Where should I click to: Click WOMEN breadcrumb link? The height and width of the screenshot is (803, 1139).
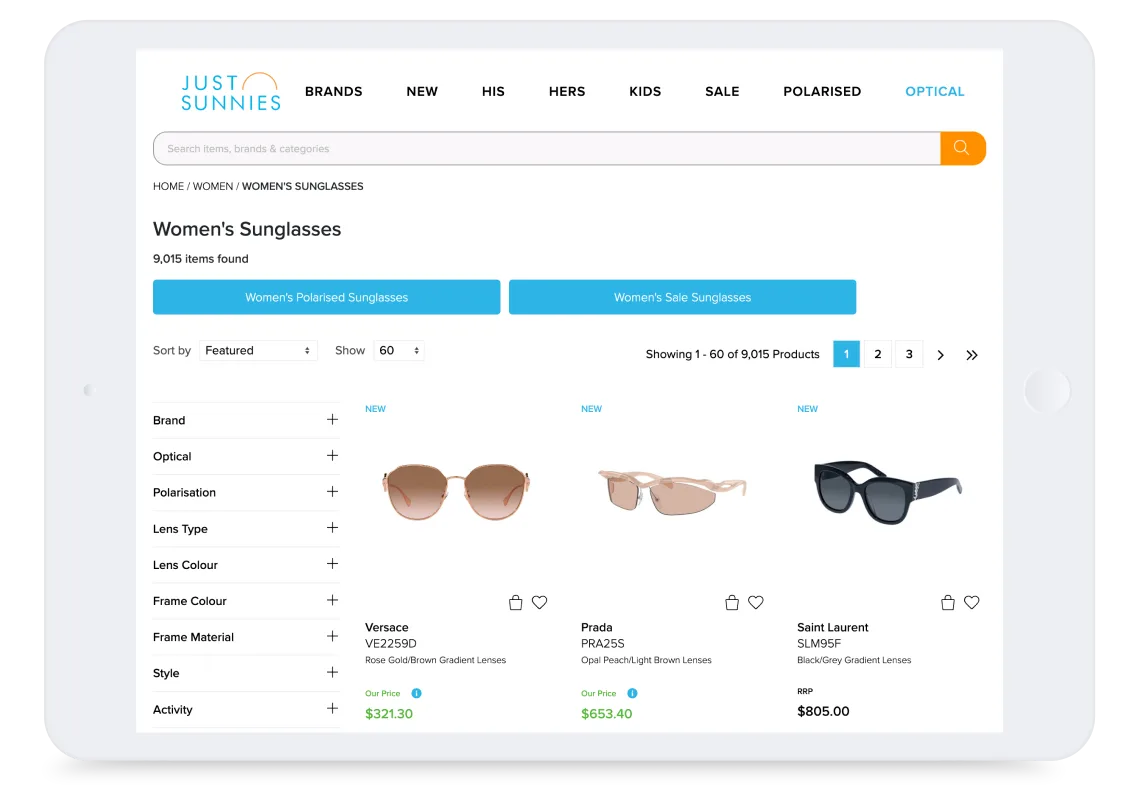[213, 186]
